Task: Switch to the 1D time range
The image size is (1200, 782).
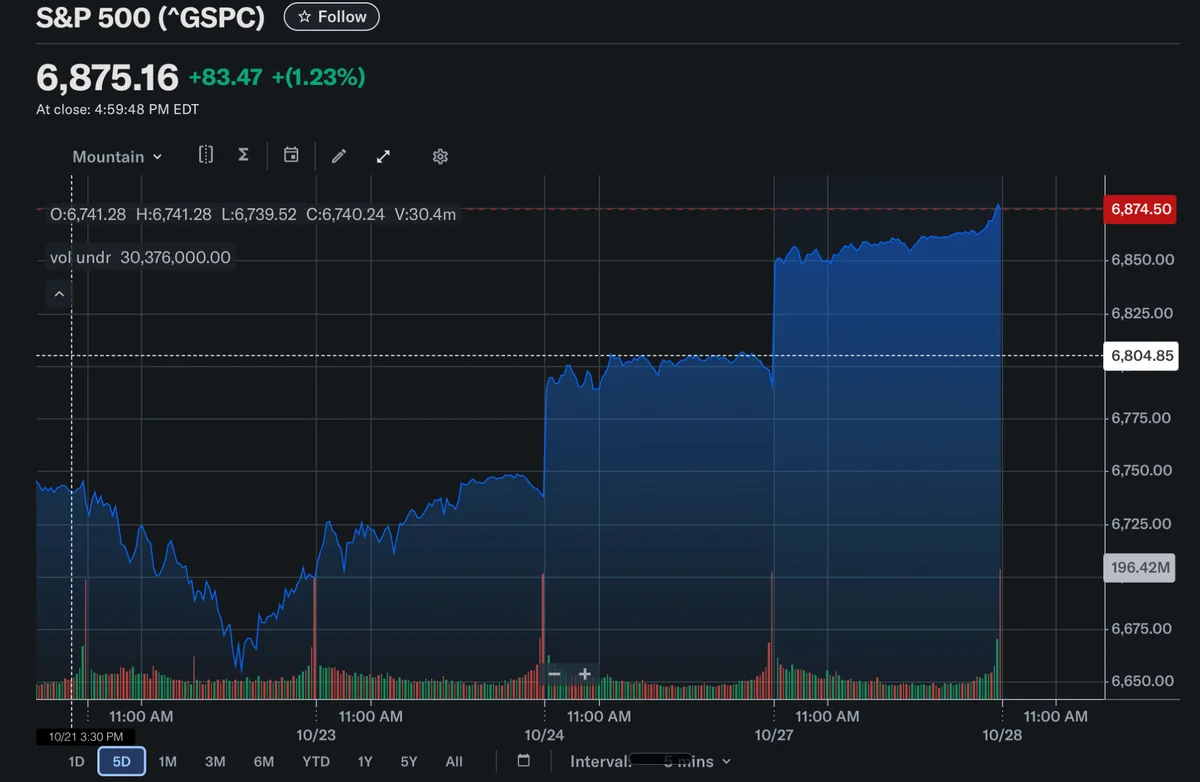Action: tap(76, 761)
